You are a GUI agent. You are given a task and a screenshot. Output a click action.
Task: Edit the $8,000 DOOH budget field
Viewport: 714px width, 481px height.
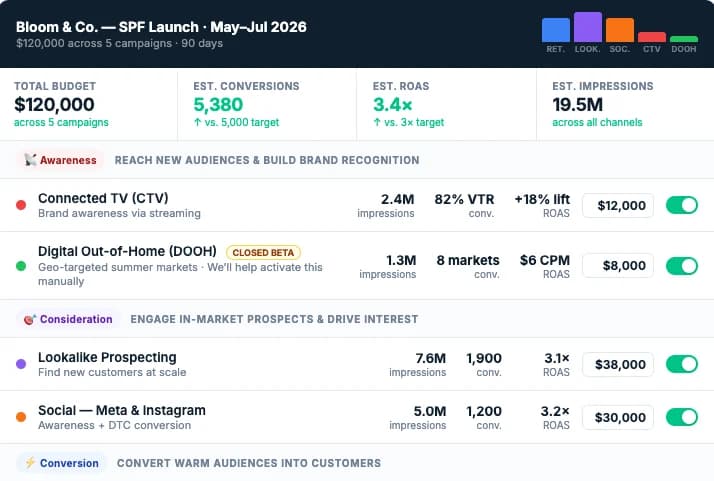tap(618, 266)
